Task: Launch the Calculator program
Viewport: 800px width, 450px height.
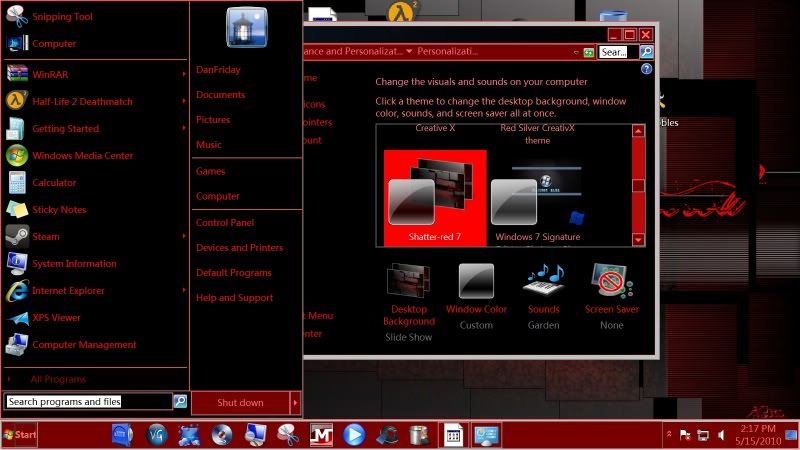Action: click(54, 183)
